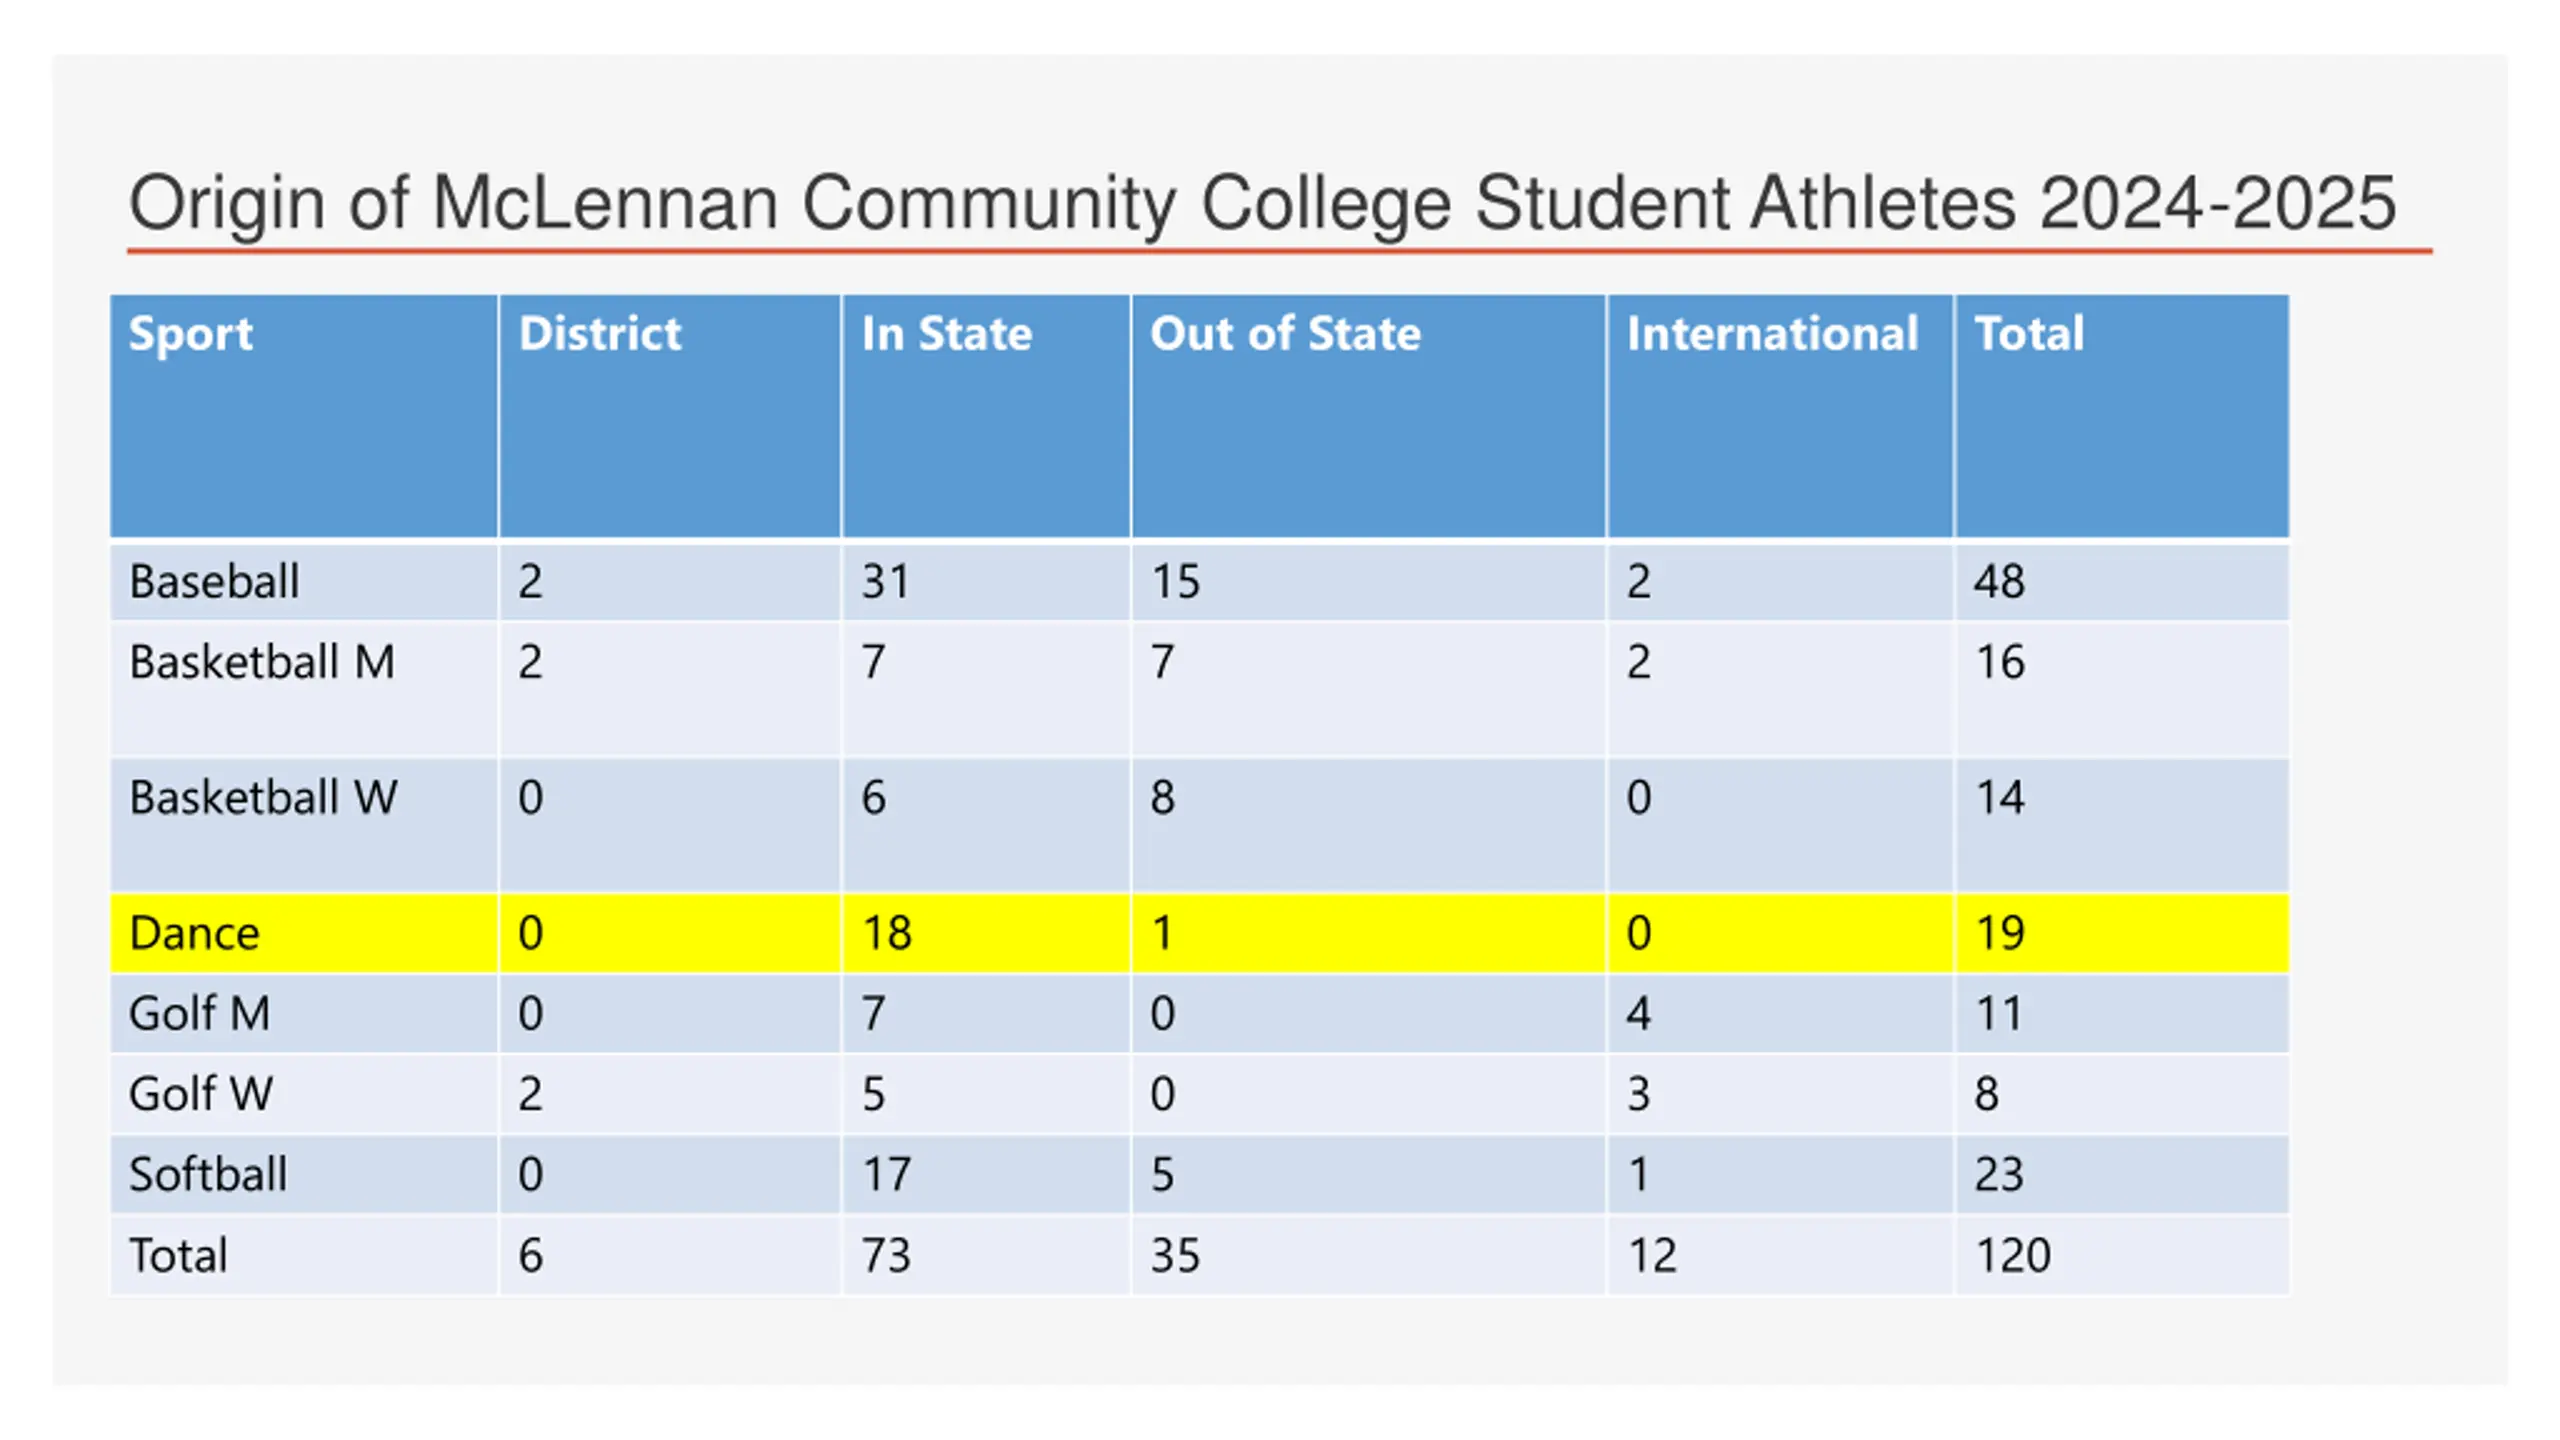Click the slide title about Student Athletes
The width and height of the screenshot is (2560, 1440).
tap(1262, 204)
